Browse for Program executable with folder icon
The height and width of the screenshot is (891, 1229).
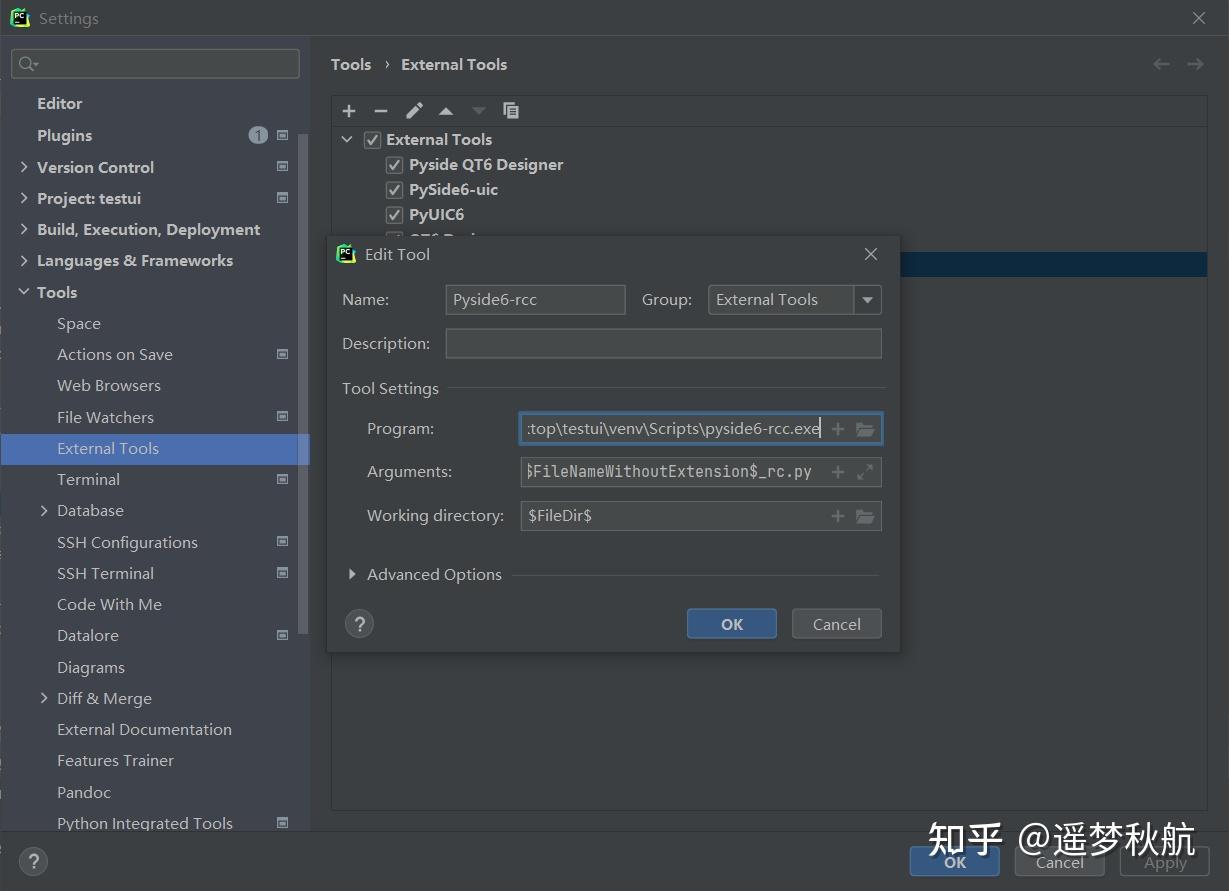[x=864, y=428]
